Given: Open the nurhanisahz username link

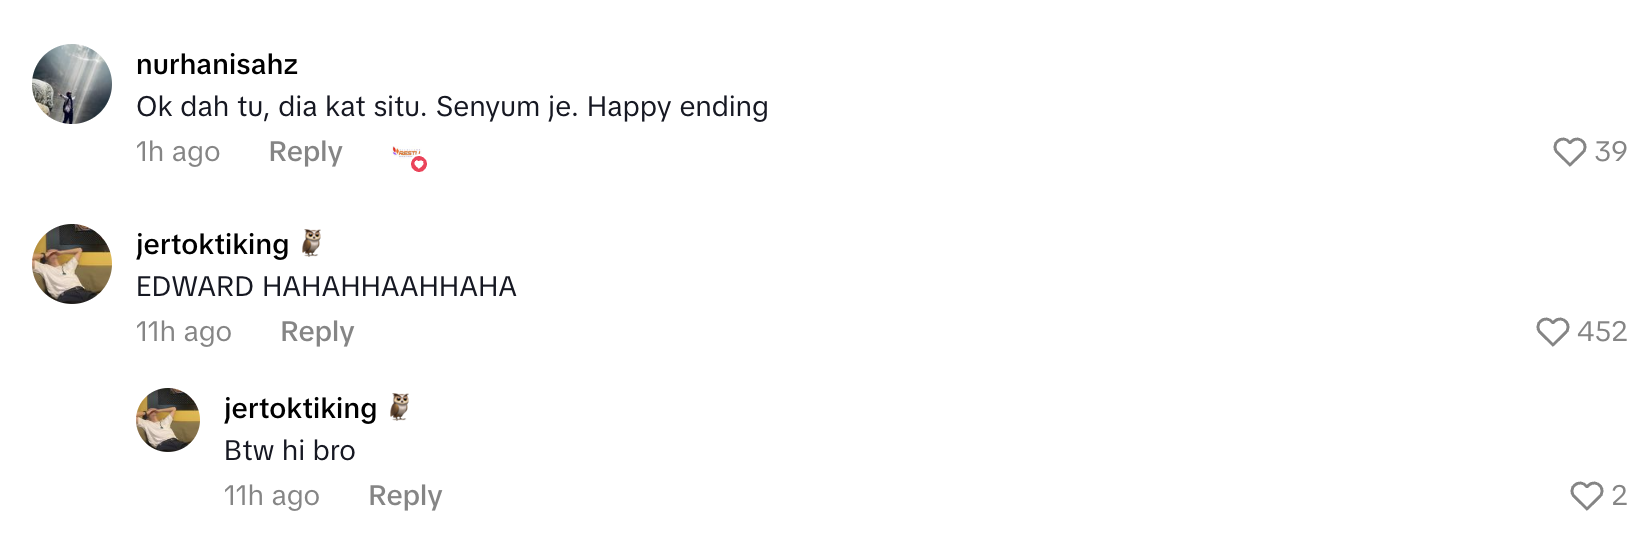Looking at the screenshot, I should pos(217,65).
